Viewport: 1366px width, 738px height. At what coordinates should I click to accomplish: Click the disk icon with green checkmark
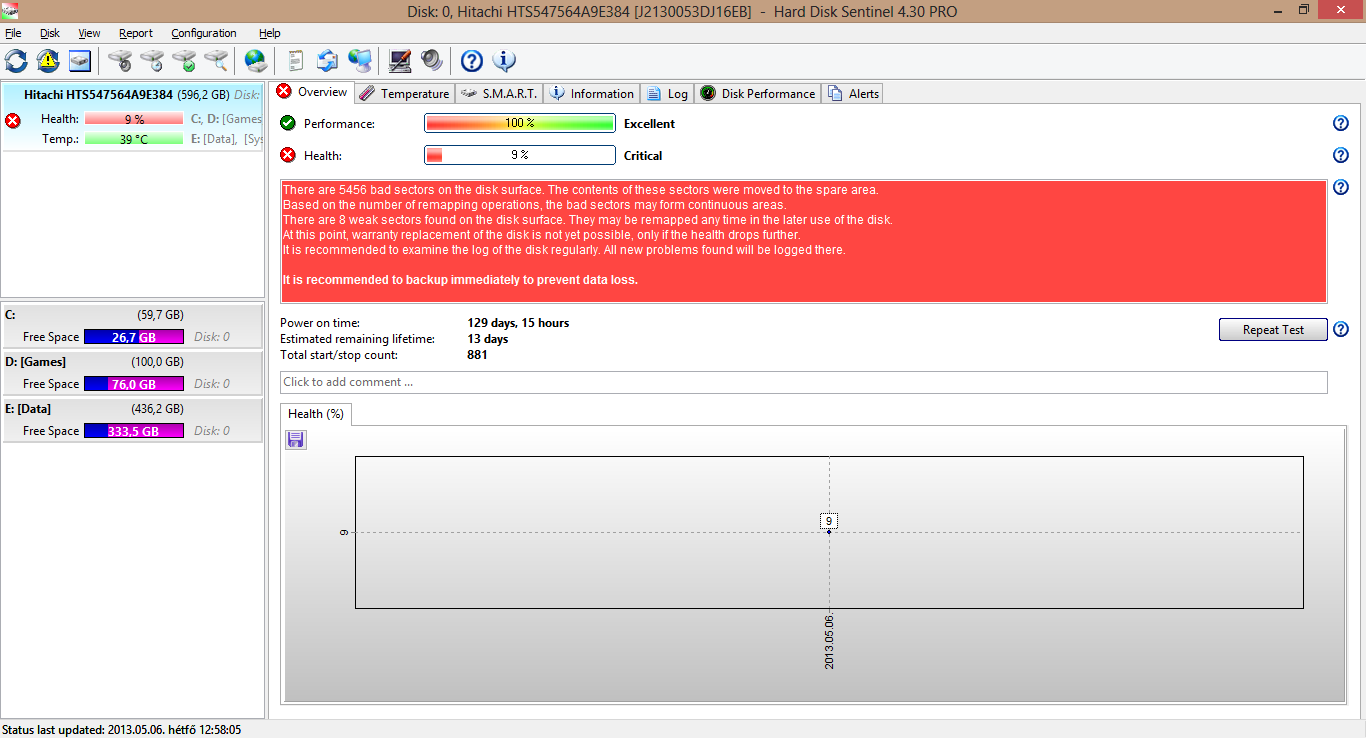184,61
